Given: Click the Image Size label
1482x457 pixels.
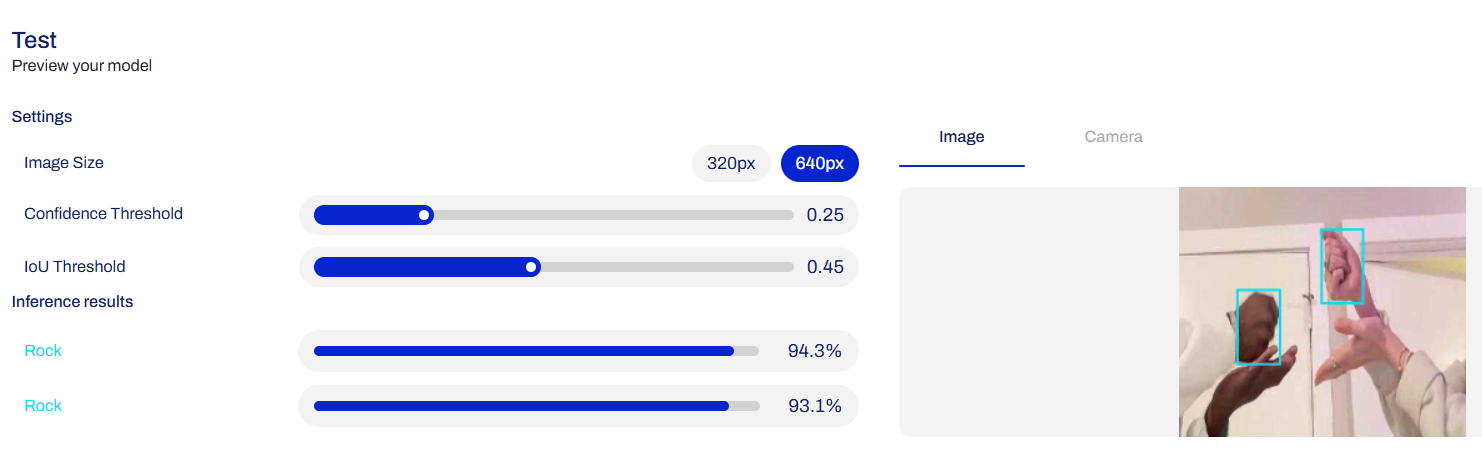Looking at the screenshot, I should point(64,162).
